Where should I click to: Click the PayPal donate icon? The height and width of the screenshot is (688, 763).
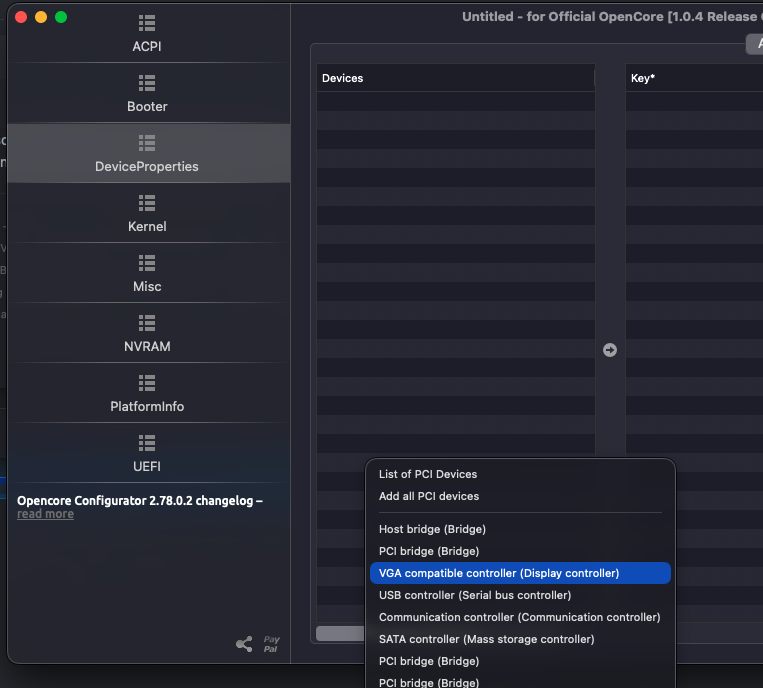tap(271, 644)
